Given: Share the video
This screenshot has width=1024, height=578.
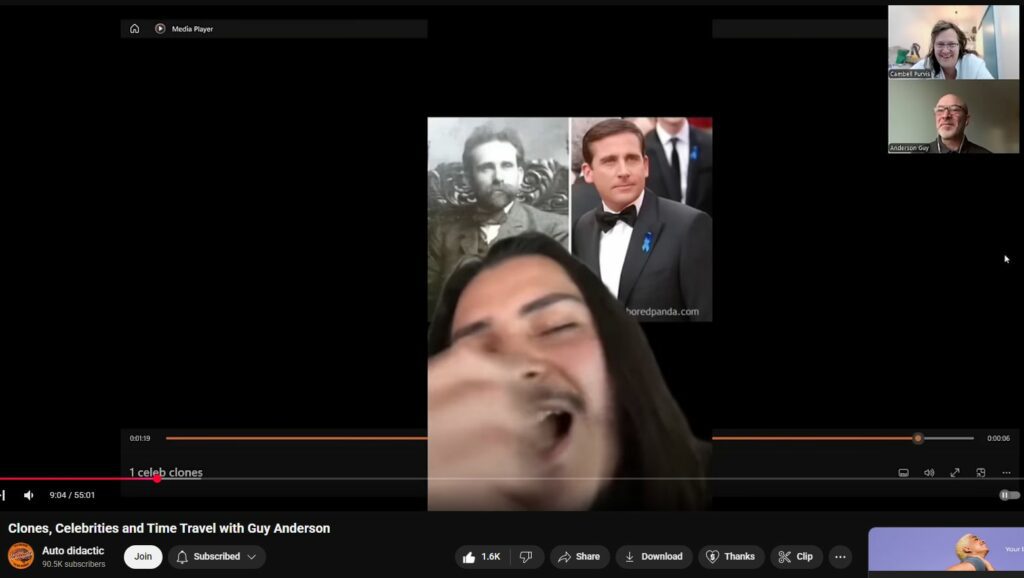Looking at the screenshot, I should pos(579,556).
